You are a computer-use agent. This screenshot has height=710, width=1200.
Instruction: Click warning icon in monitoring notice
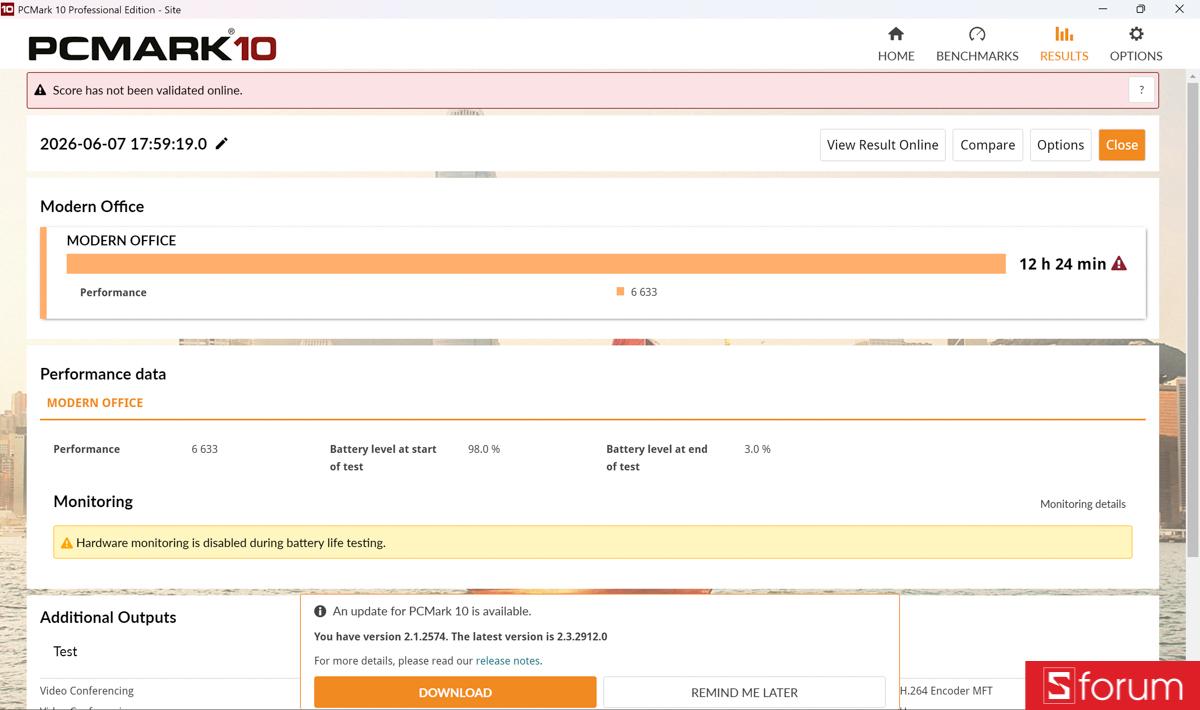click(x=67, y=543)
